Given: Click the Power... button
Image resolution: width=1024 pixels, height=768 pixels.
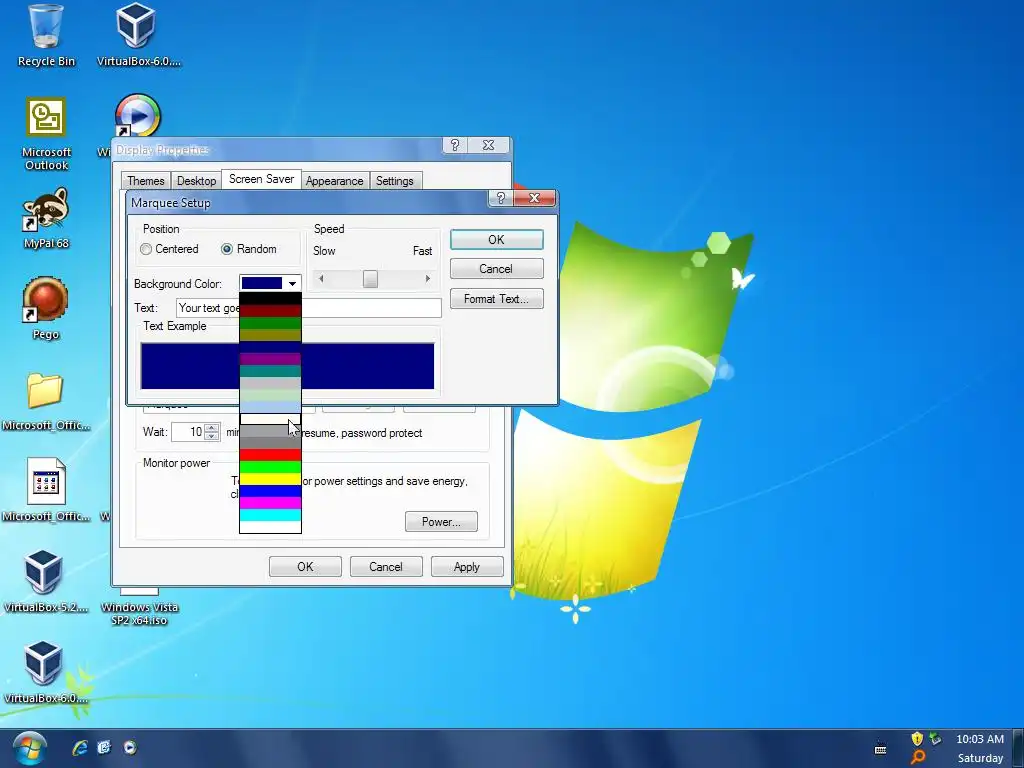Looking at the screenshot, I should pyautogui.click(x=441, y=522).
